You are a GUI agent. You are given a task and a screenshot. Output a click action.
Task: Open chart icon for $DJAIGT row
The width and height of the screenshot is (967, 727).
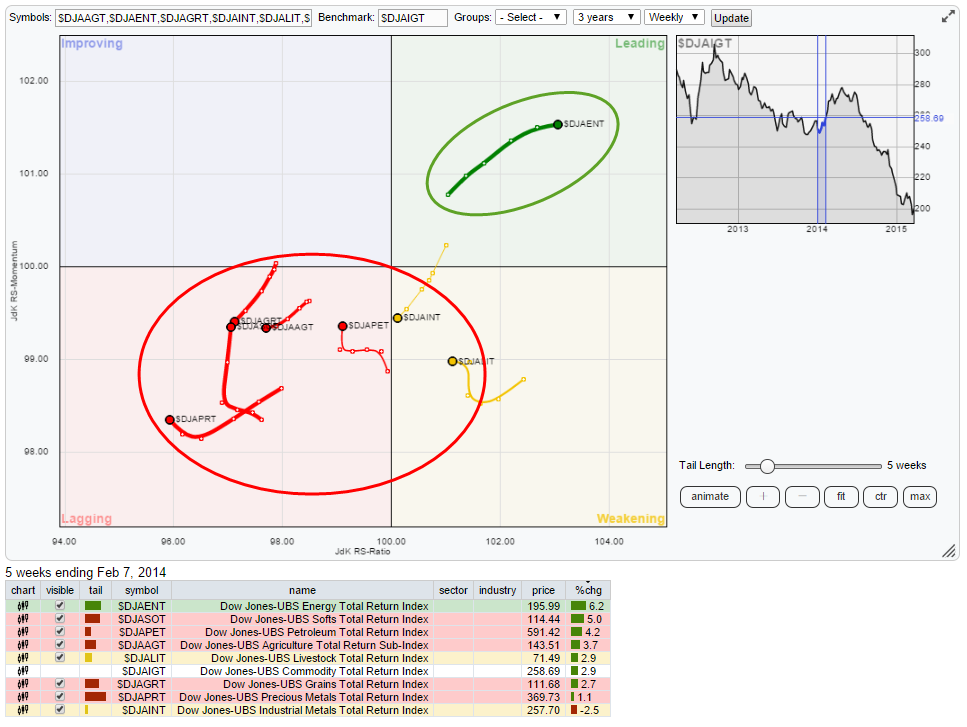[23, 671]
